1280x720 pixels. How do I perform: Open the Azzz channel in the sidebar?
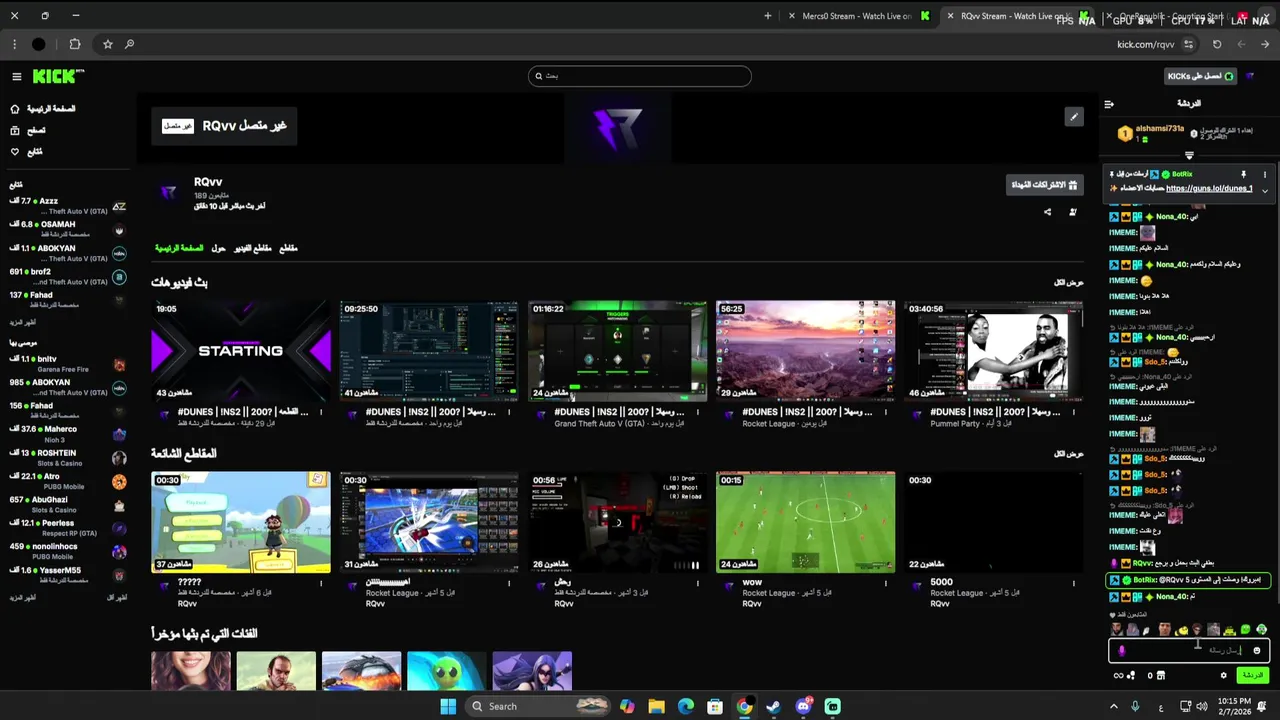click(67, 206)
